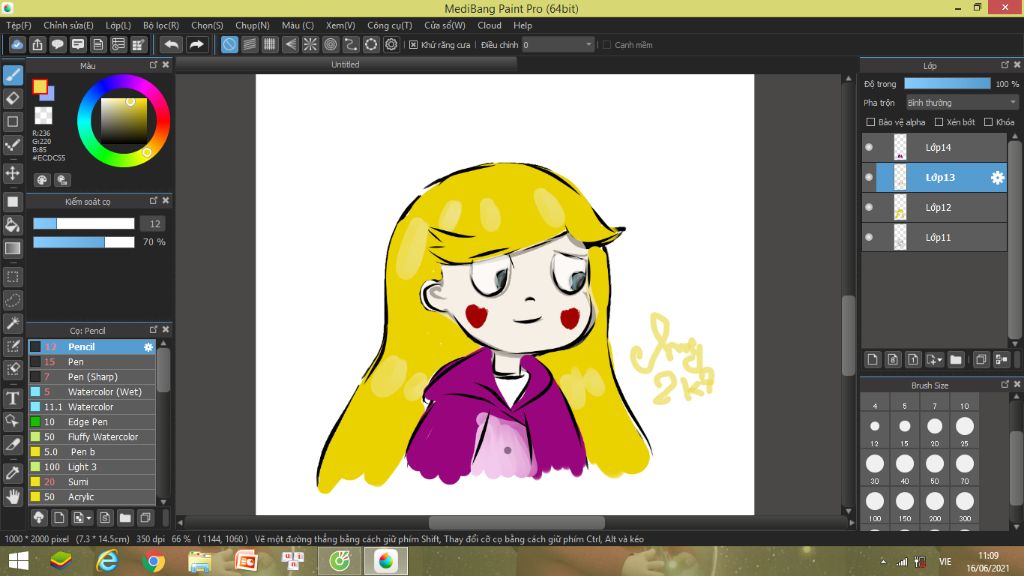Enable the circle snap
Screen dimensions: 1024x576
tap(330, 44)
